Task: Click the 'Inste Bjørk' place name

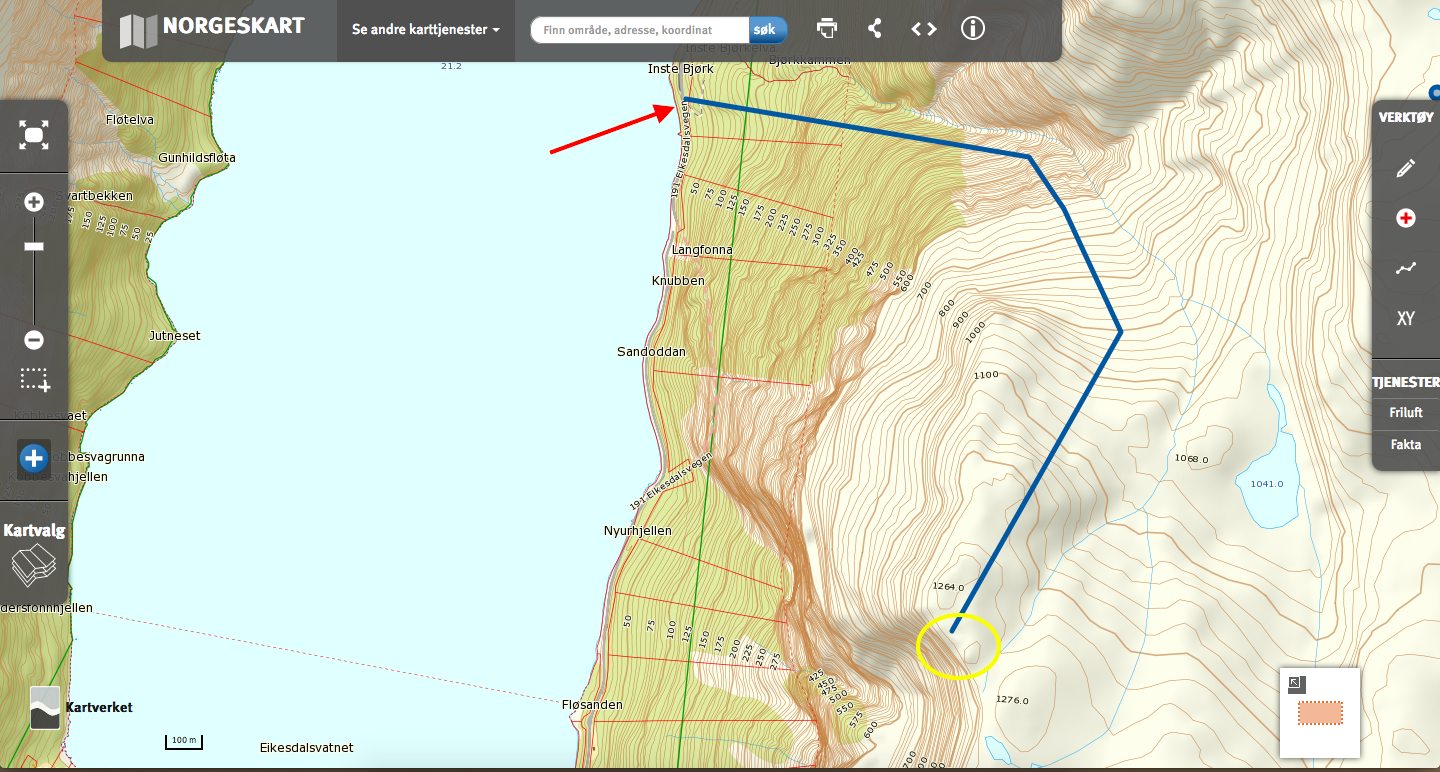Action: pos(681,69)
